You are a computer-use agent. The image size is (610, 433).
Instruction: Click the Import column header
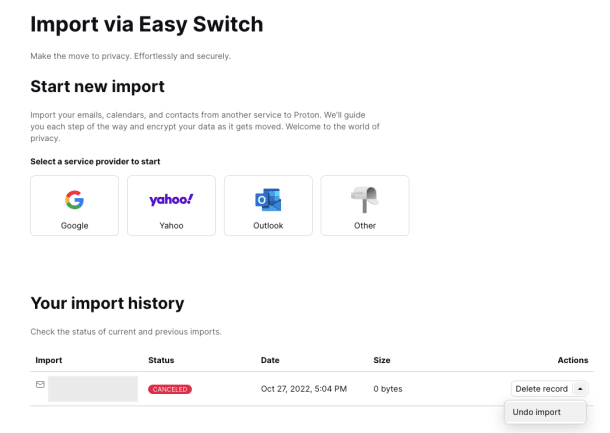(49, 360)
